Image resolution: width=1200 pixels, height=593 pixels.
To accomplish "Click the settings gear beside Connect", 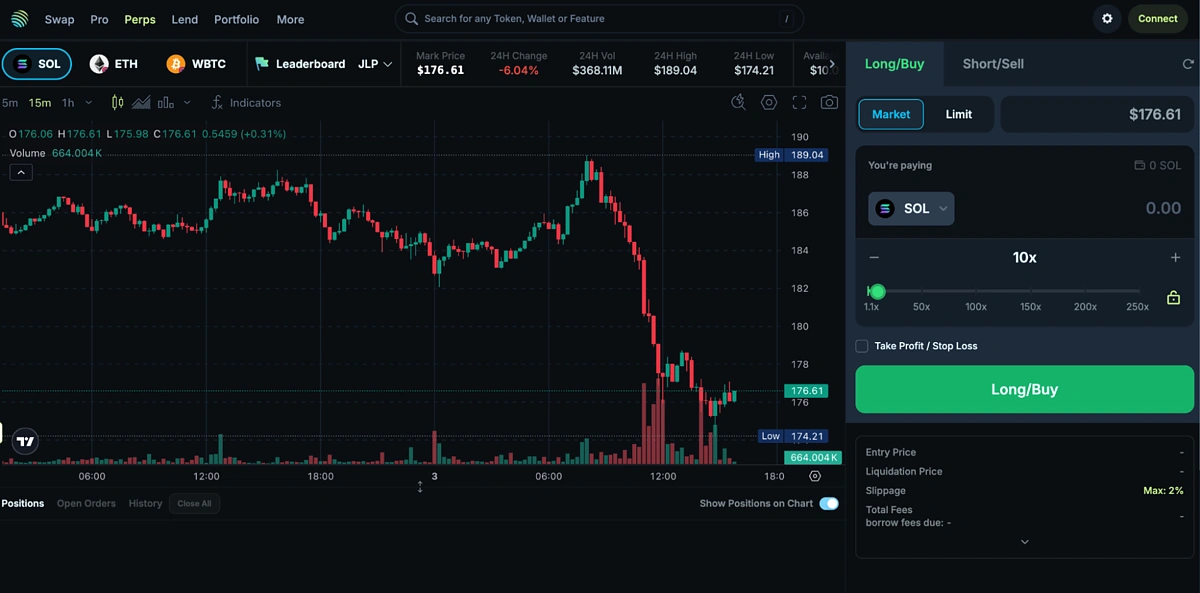I will click(x=1107, y=19).
